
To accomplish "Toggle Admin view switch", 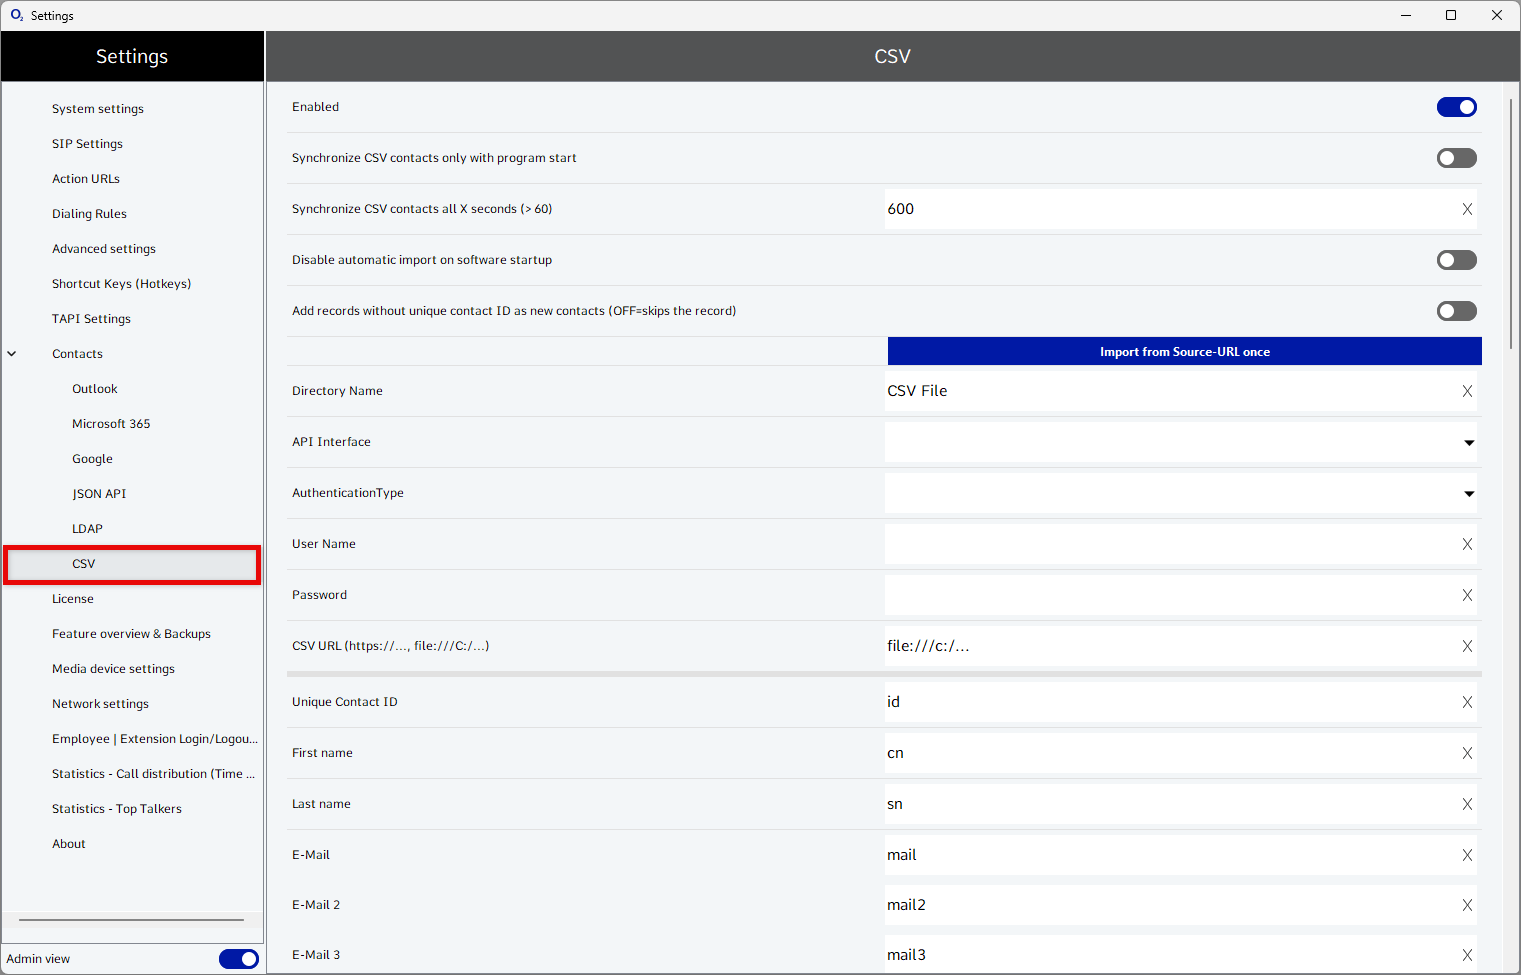I will click(238, 959).
